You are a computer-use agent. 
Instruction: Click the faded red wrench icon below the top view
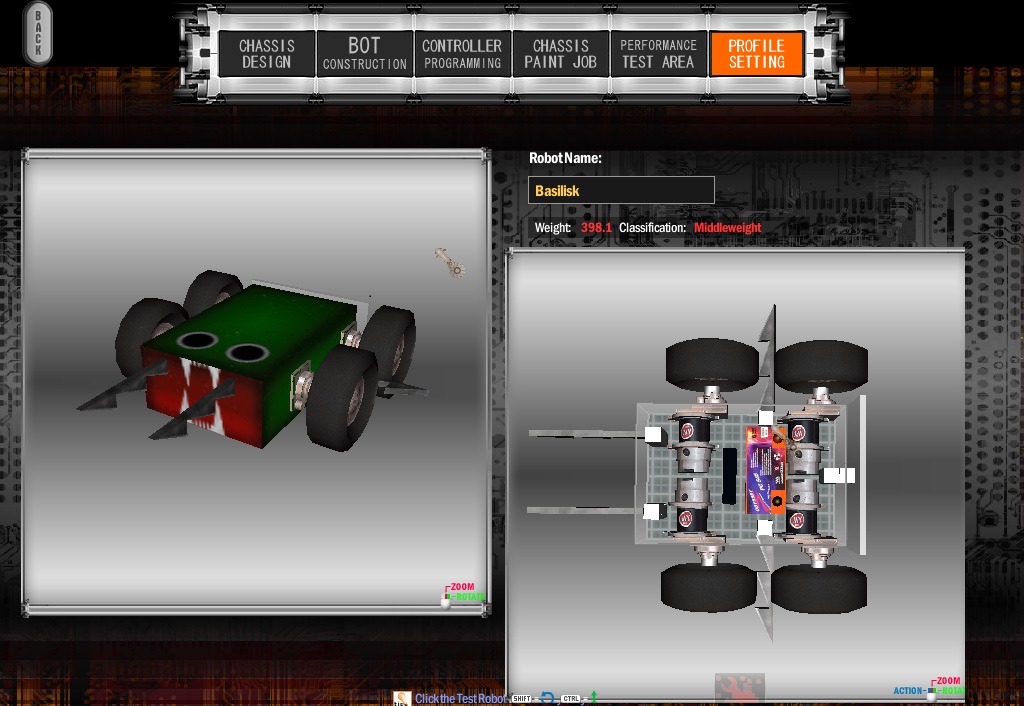point(739,688)
